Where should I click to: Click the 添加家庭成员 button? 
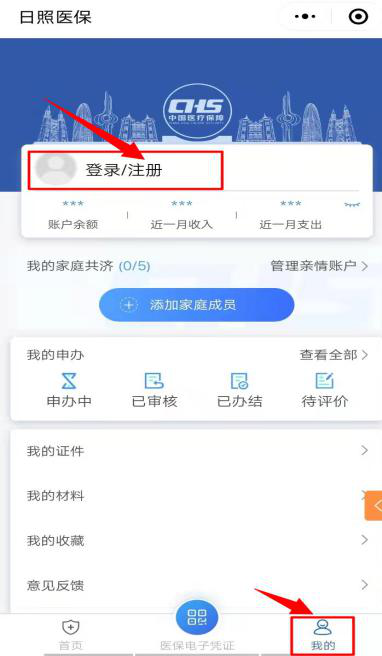point(197,305)
